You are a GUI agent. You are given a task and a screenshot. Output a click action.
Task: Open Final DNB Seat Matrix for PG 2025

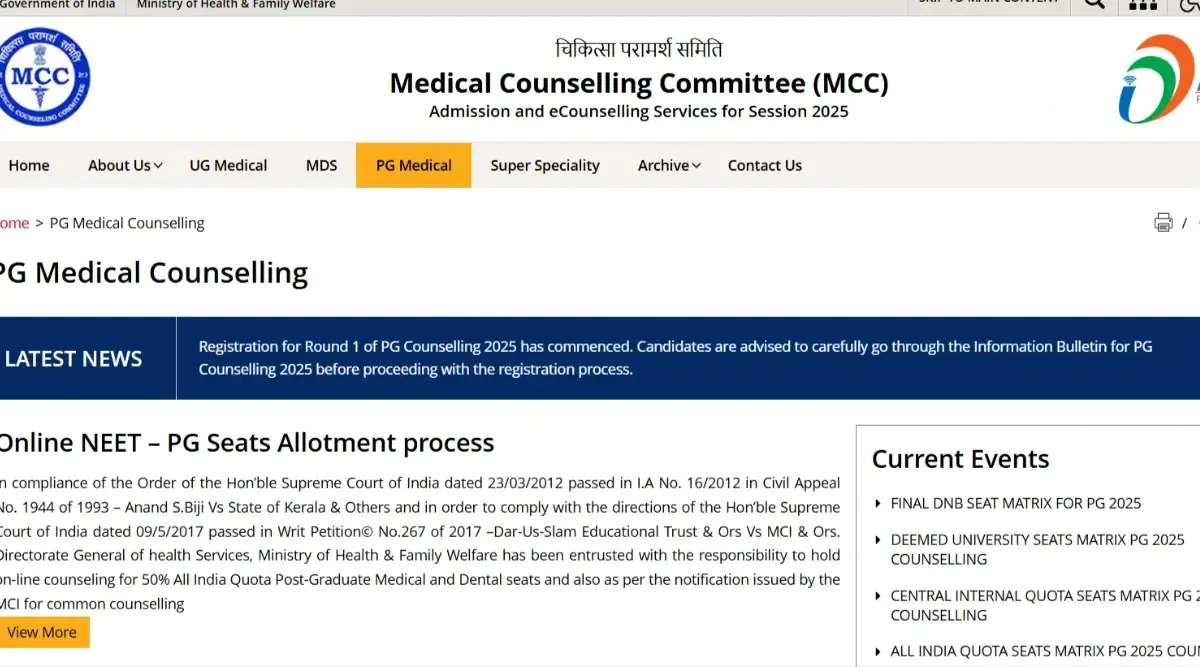(1015, 503)
